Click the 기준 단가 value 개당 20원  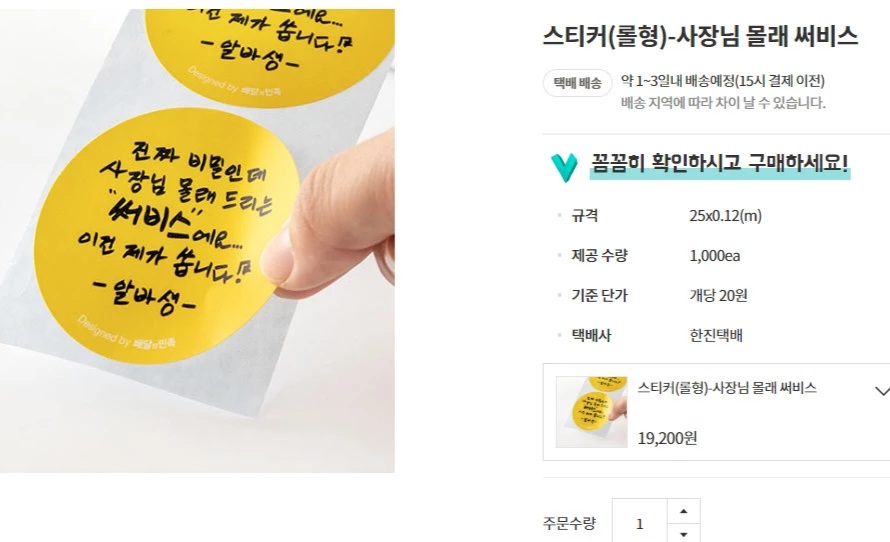[718, 296]
